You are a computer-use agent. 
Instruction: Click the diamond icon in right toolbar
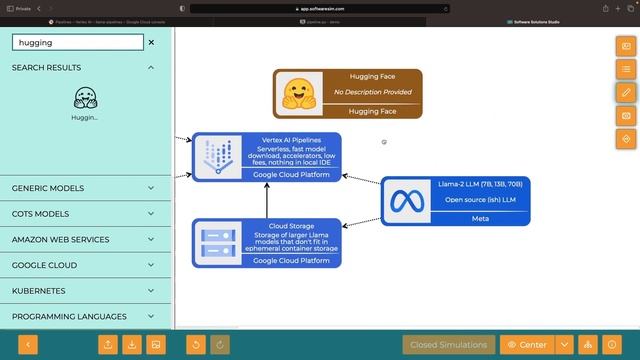[x=626, y=139]
